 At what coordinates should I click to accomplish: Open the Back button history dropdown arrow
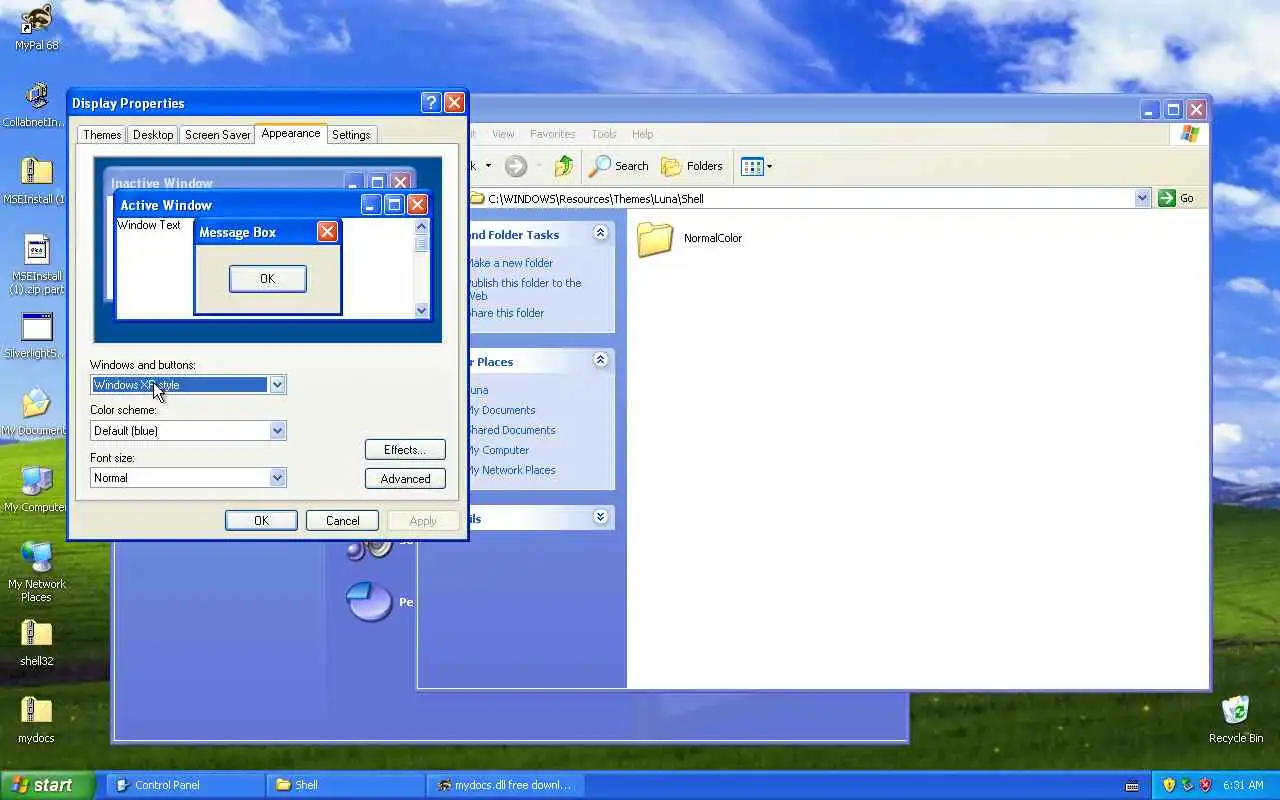coord(488,166)
